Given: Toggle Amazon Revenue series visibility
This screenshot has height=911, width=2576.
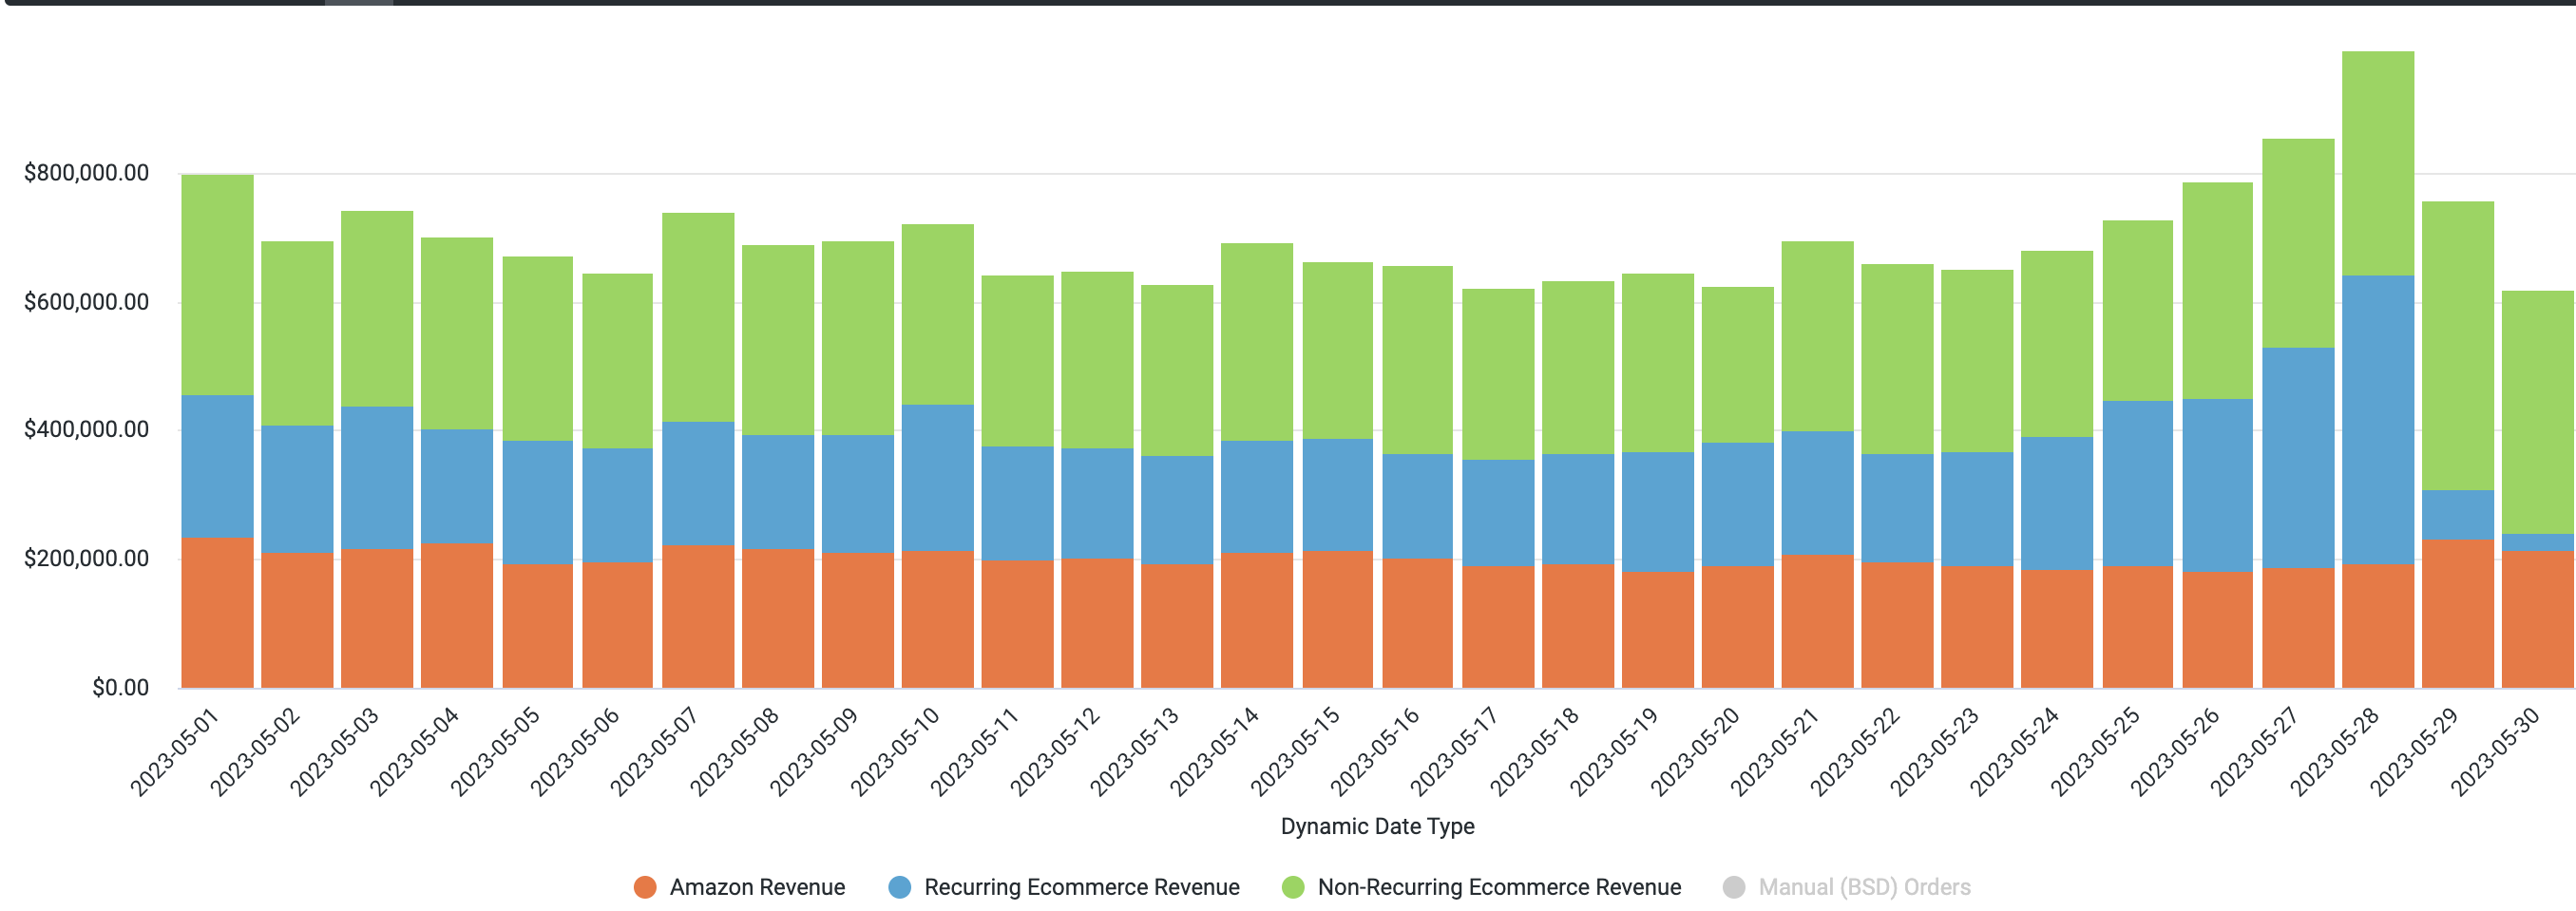Looking at the screenshot, I should [x=740, y=886].
